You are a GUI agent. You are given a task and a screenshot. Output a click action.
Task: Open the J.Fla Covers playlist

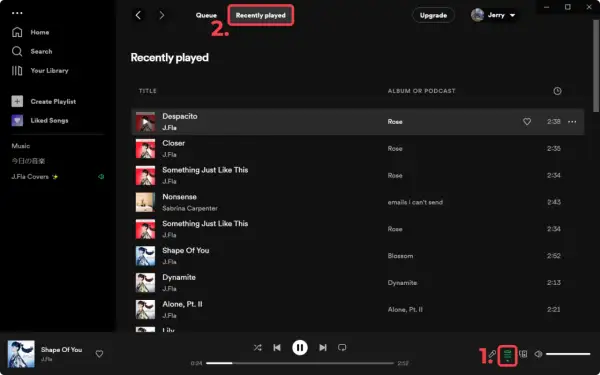[34, 177]
